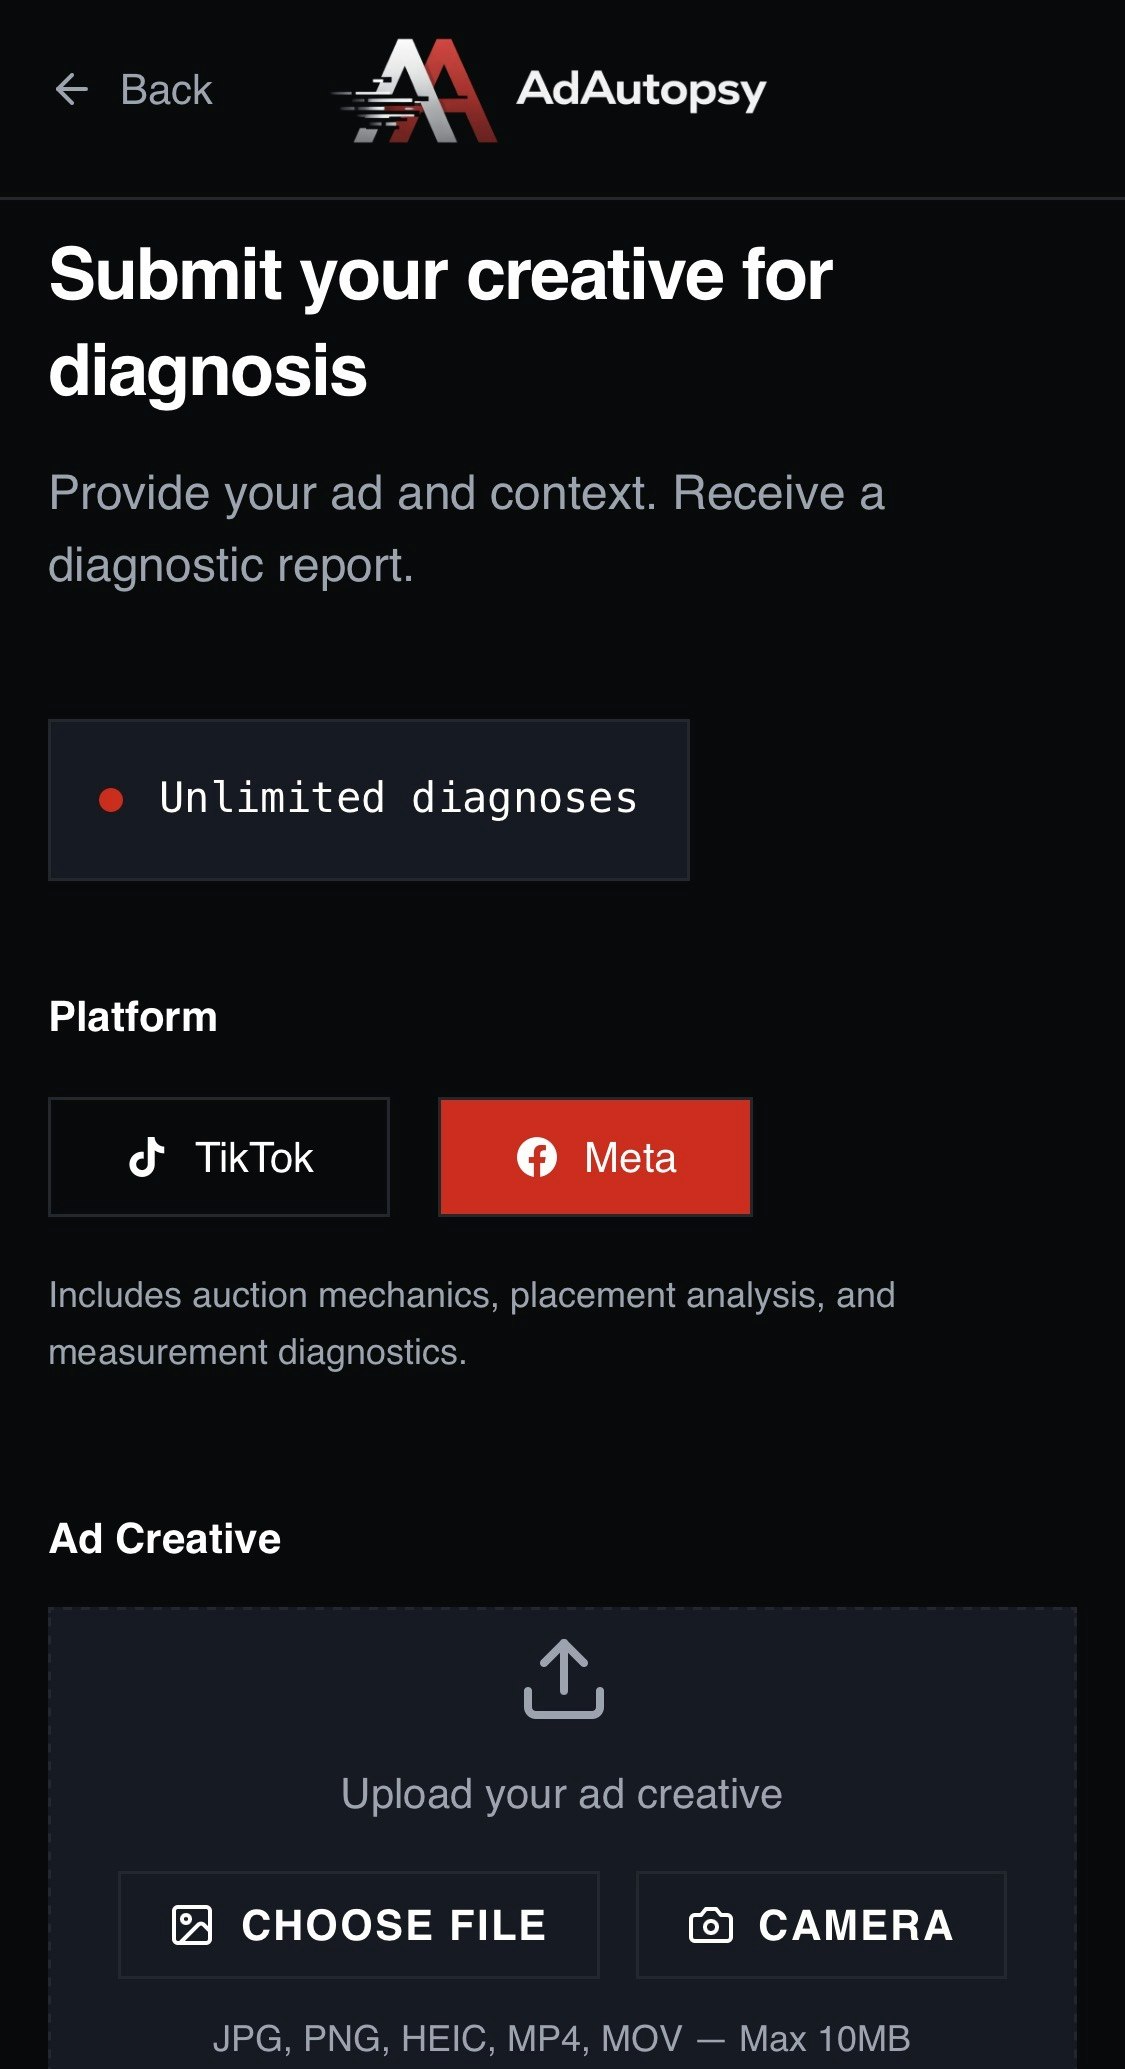The height and width of the screenshot is (2069, 1125).
Task: Click the red status dot indicator
Action: pos(113,797)
